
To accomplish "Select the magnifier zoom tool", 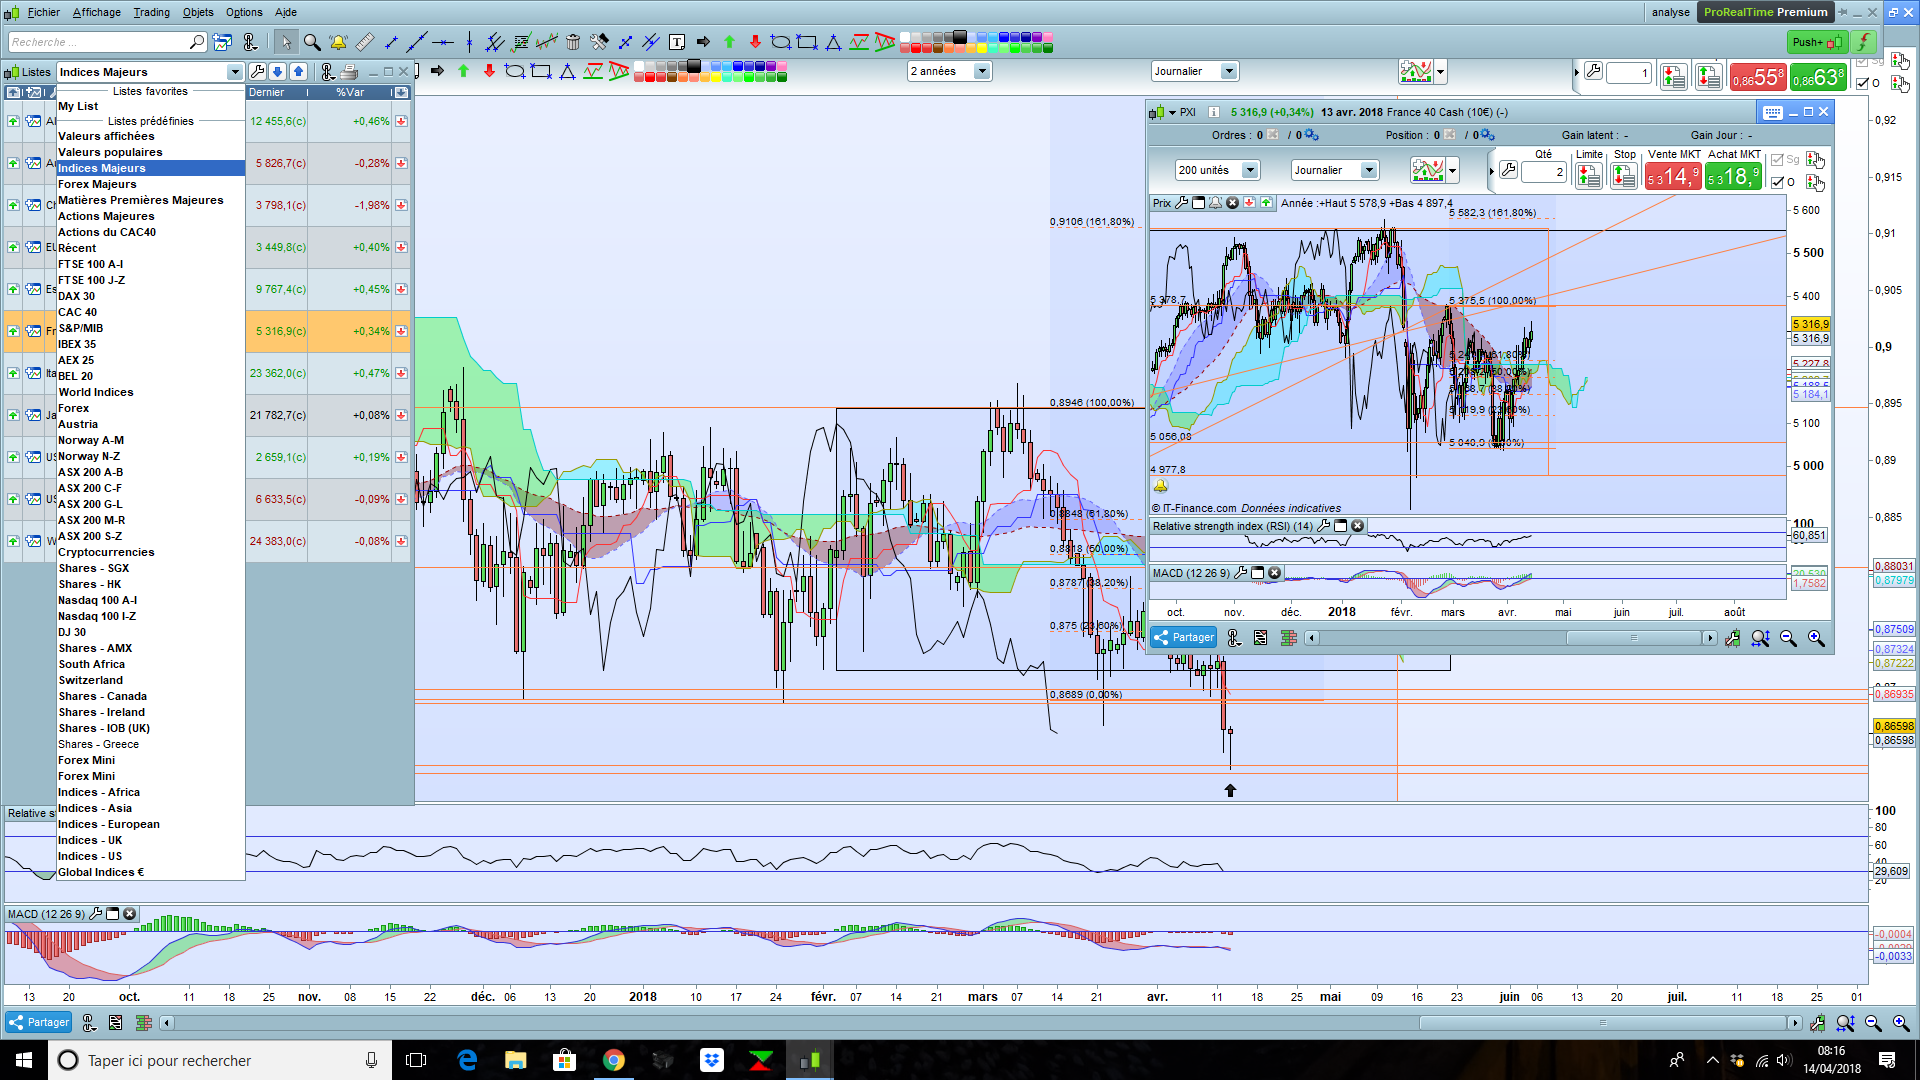I will [312, 42].
